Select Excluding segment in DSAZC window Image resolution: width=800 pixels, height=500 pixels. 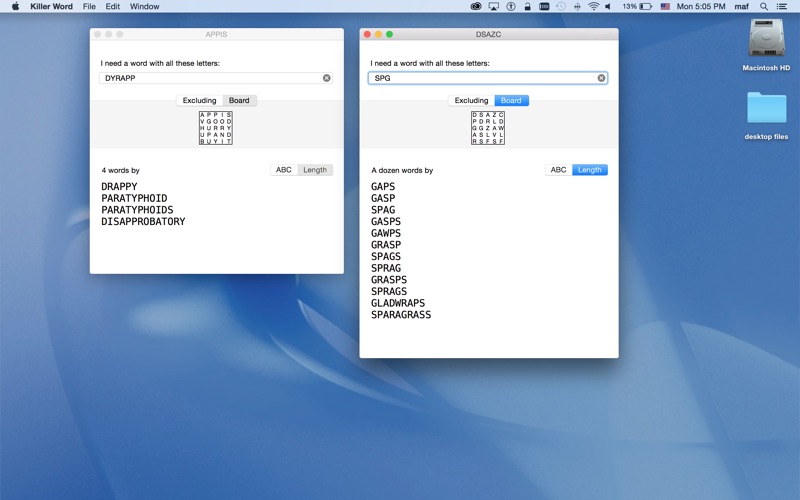pos(471,101)
